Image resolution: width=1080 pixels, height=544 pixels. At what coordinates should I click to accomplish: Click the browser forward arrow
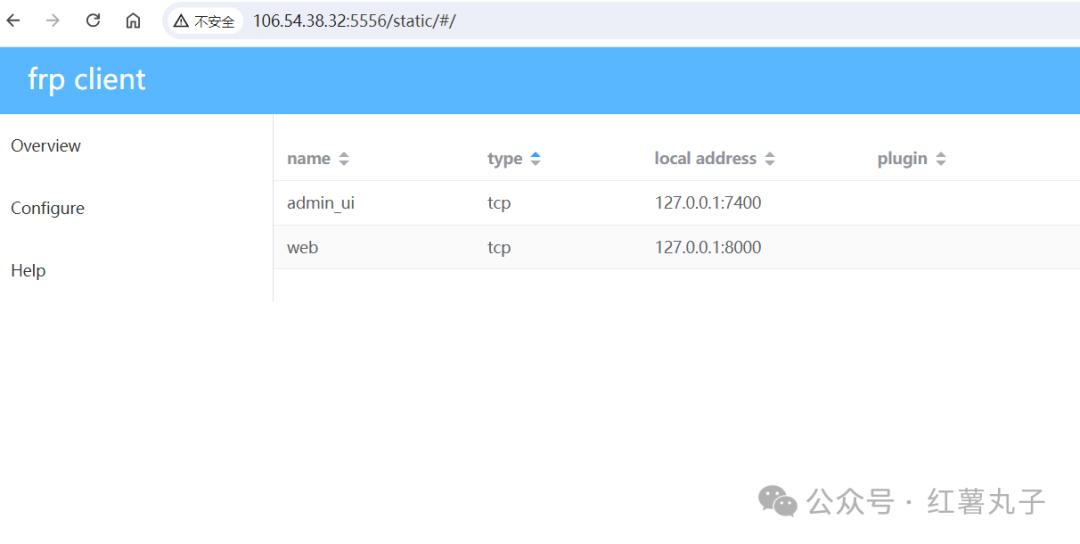tap(52, 21)
